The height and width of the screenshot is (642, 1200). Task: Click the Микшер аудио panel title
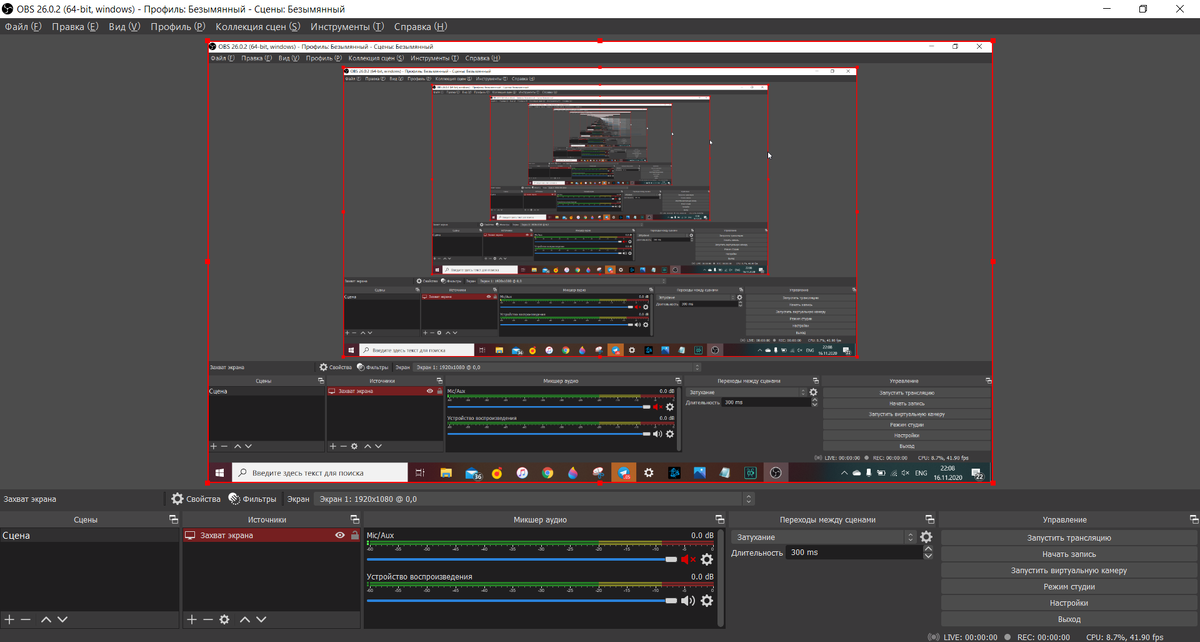tap(540, 520)
